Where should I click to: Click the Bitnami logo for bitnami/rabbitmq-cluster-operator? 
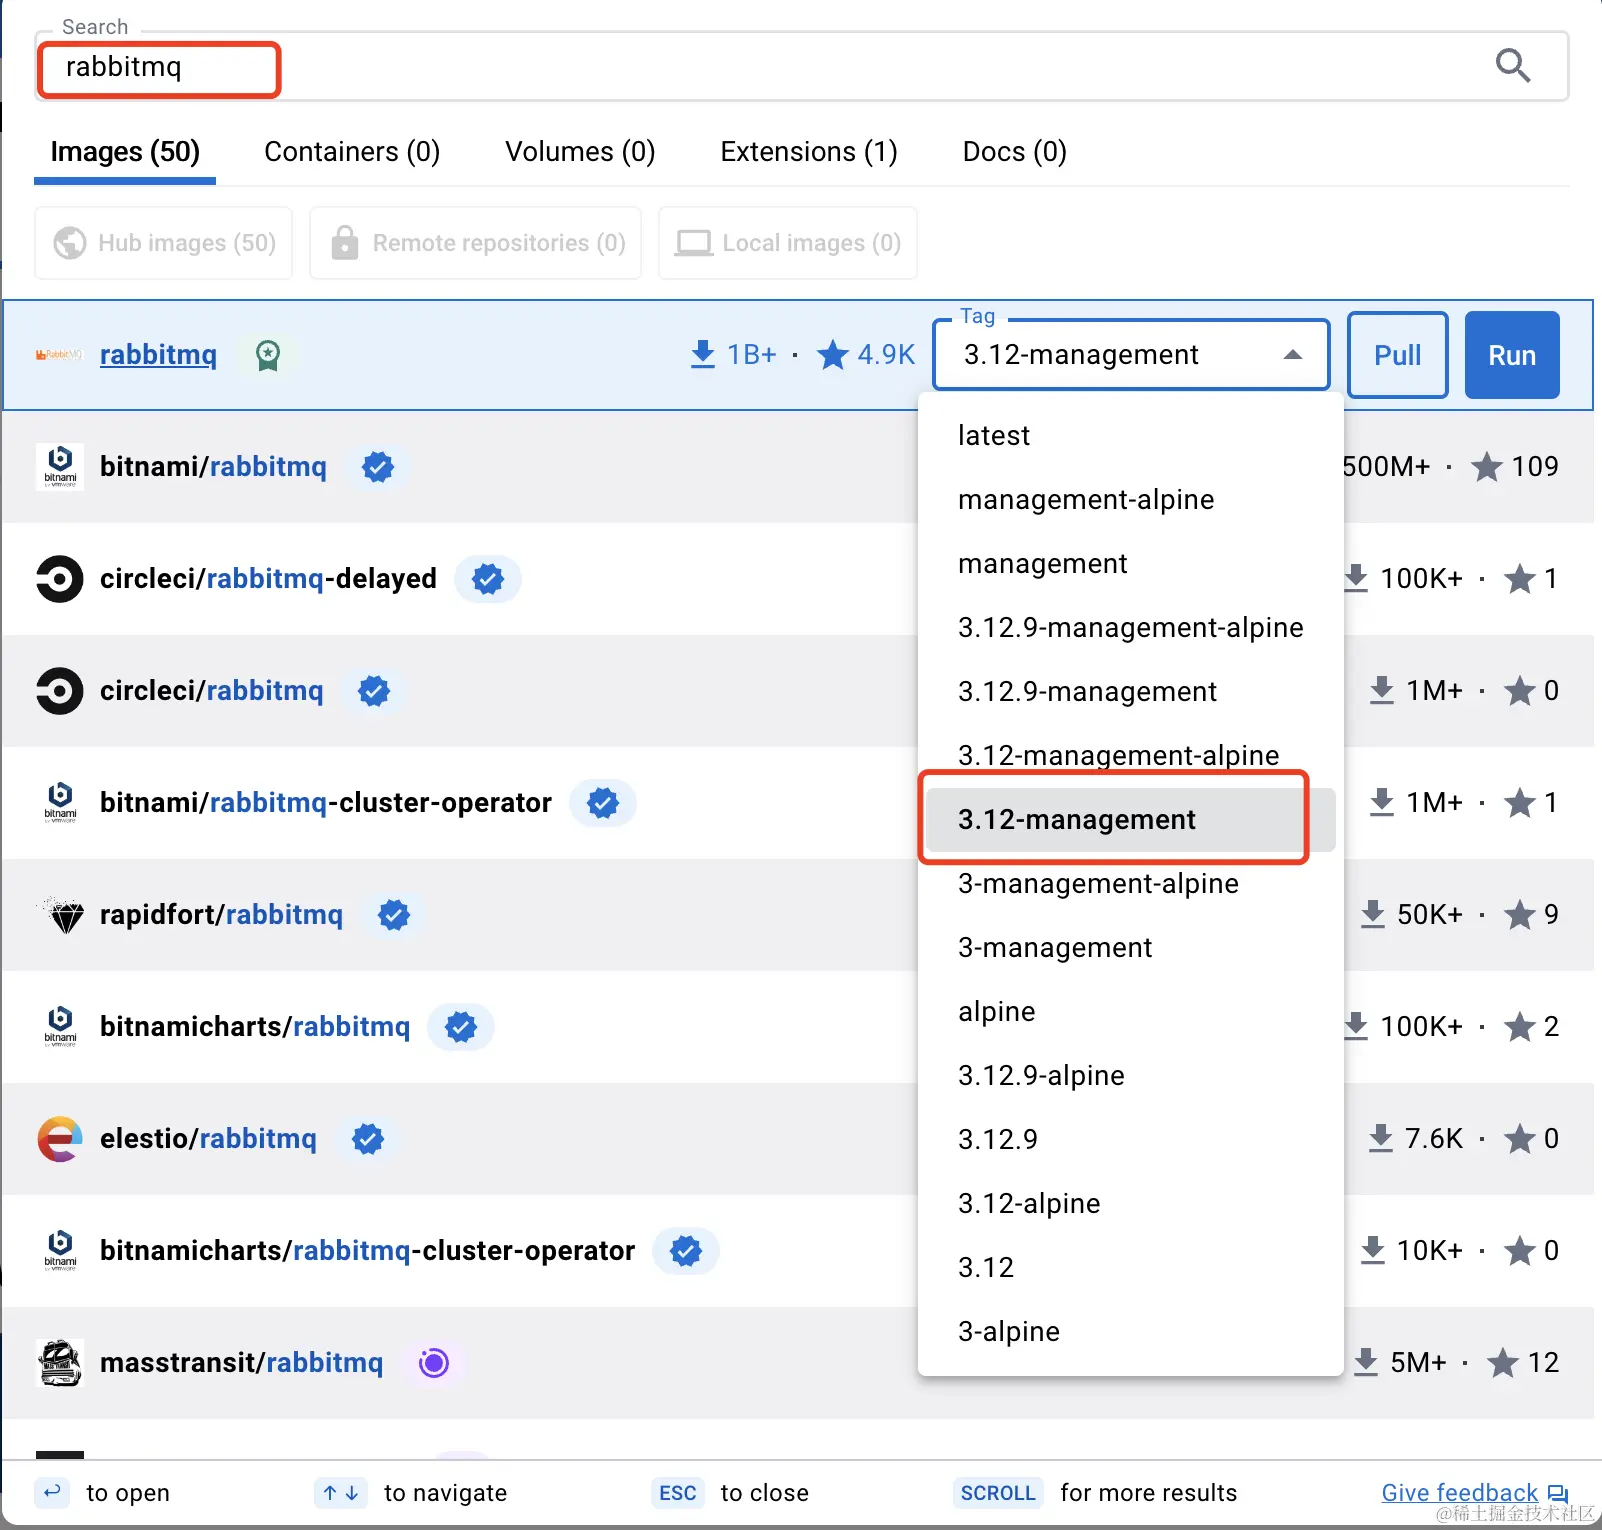[60, 803]
